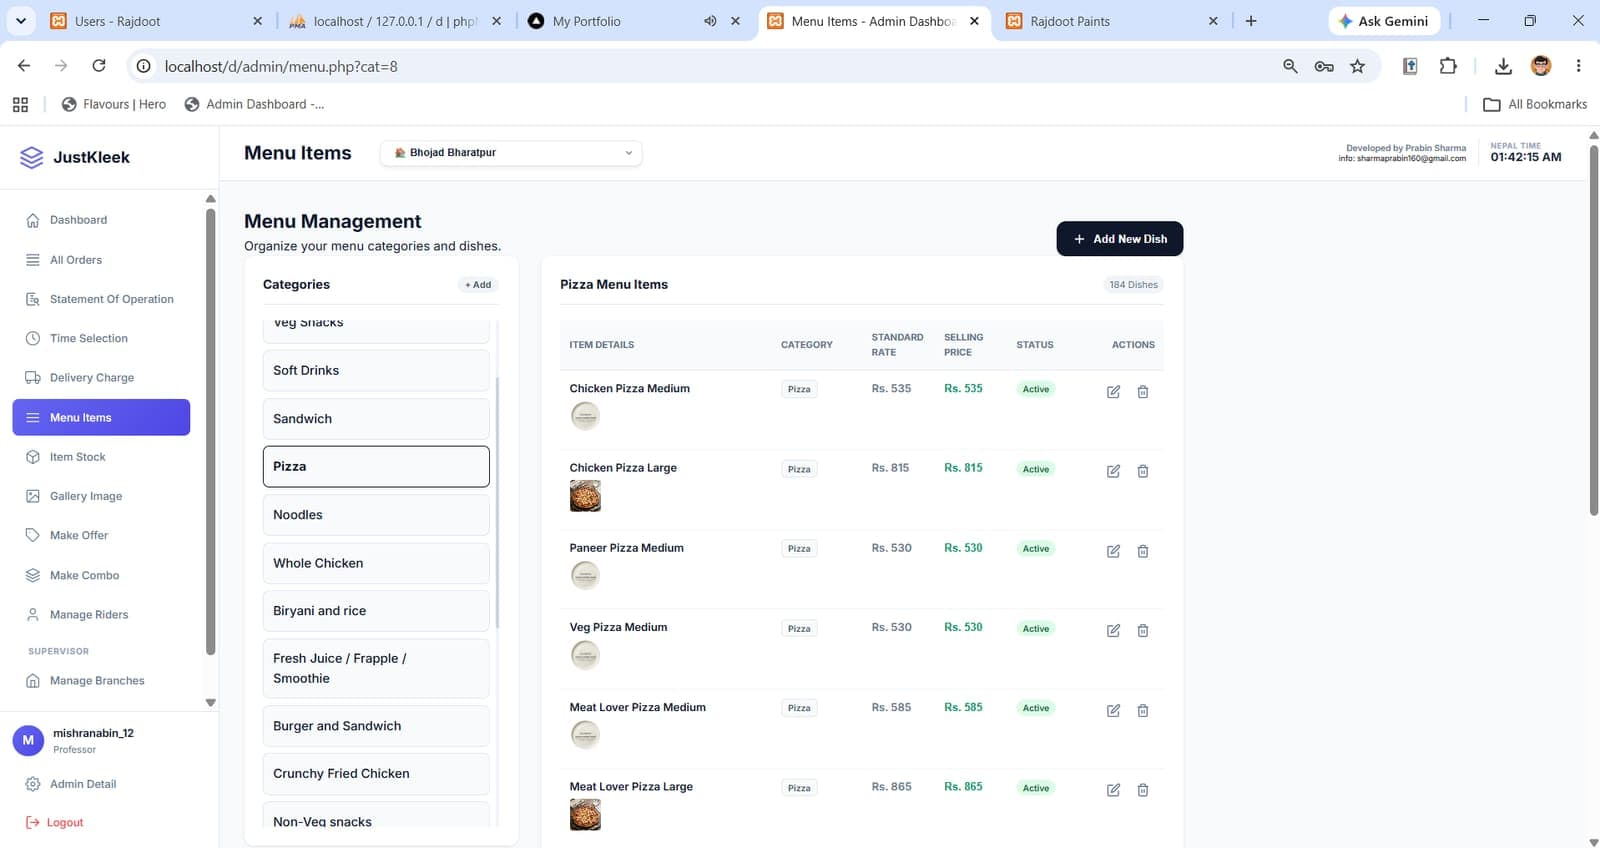
Task: Select the Sandwich category
Action: click(376, 419)
